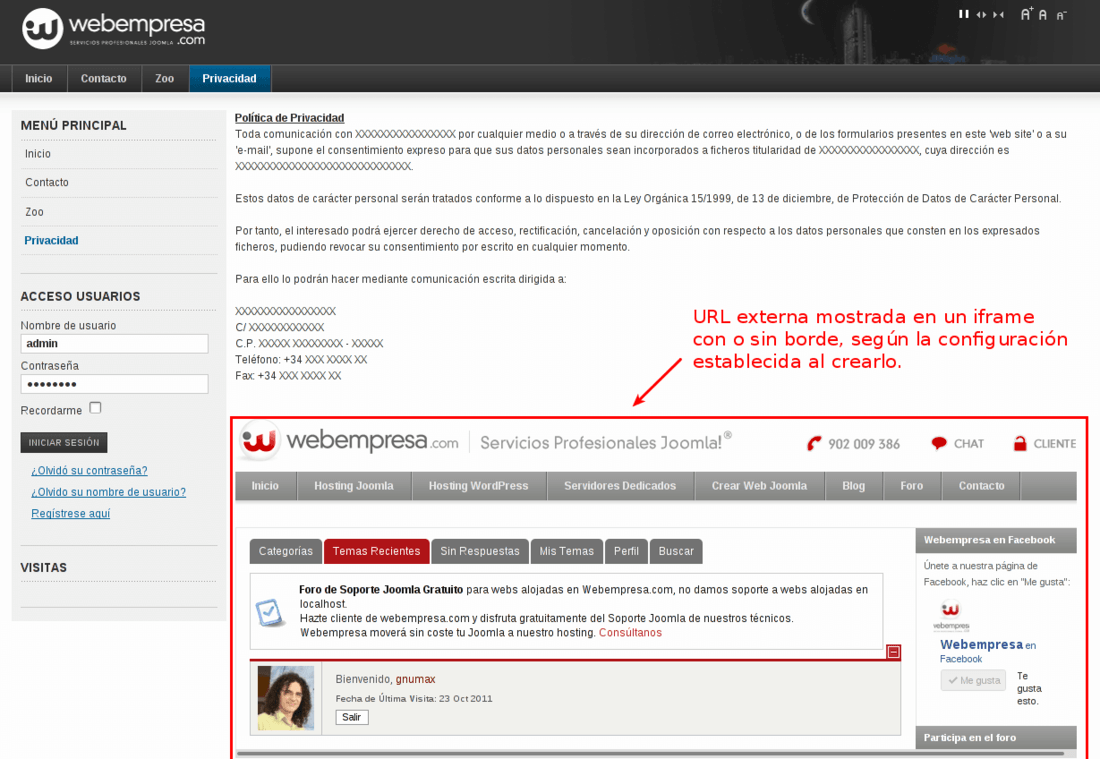Focus the Nombre de usuario field
The height and width of the screenshot is (759, 1100).
tap(114, 344)
